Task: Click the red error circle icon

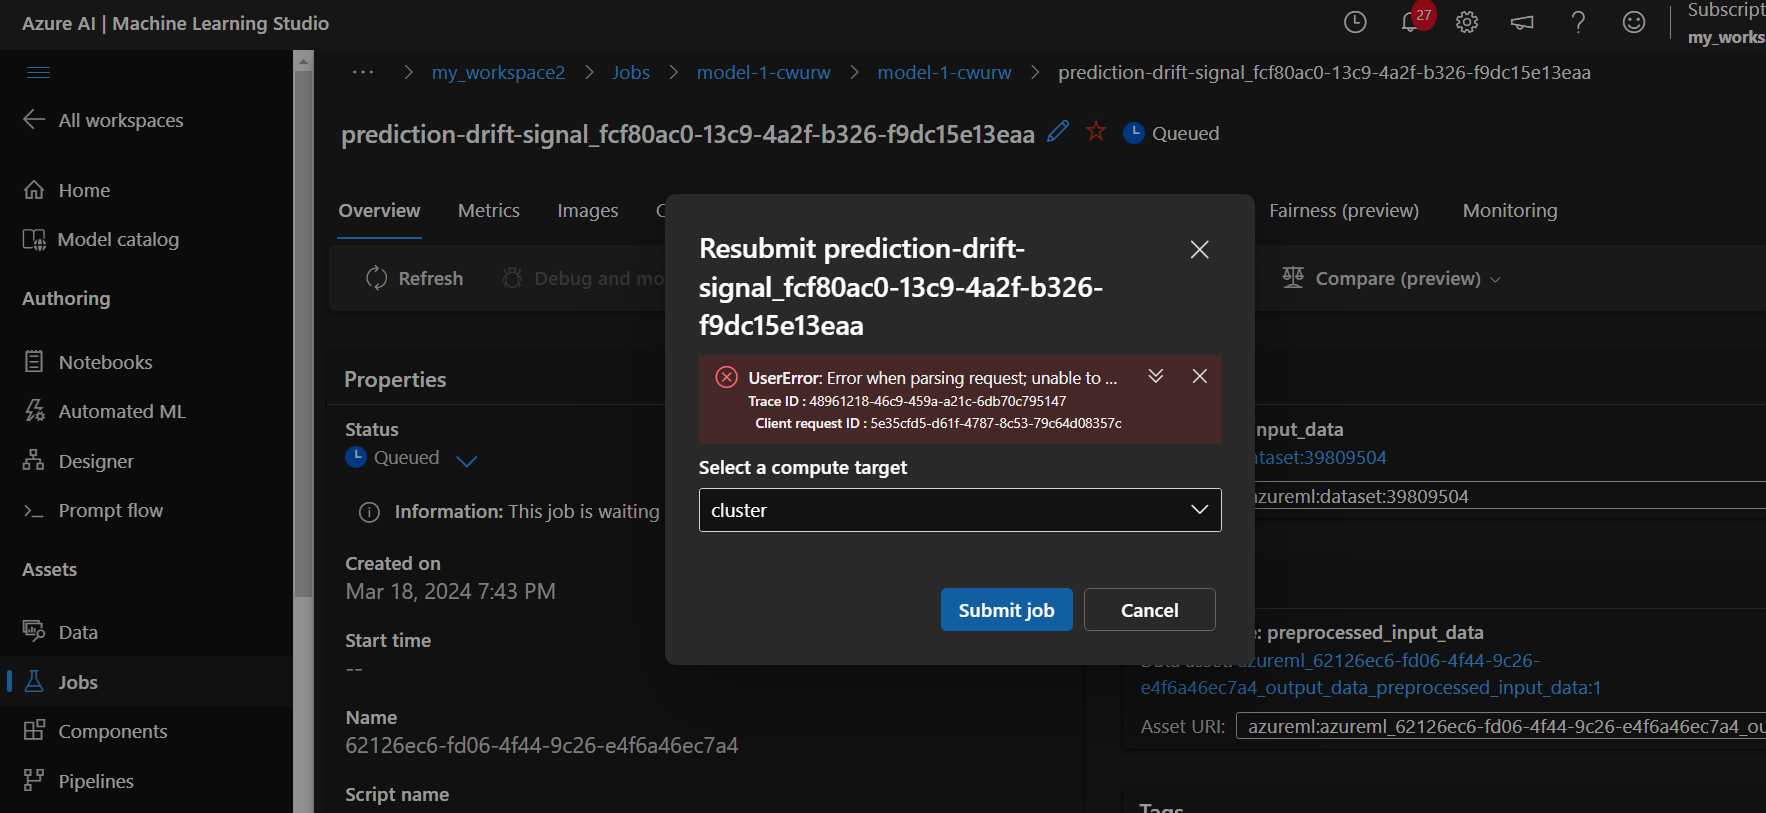Action: [727, 377]
